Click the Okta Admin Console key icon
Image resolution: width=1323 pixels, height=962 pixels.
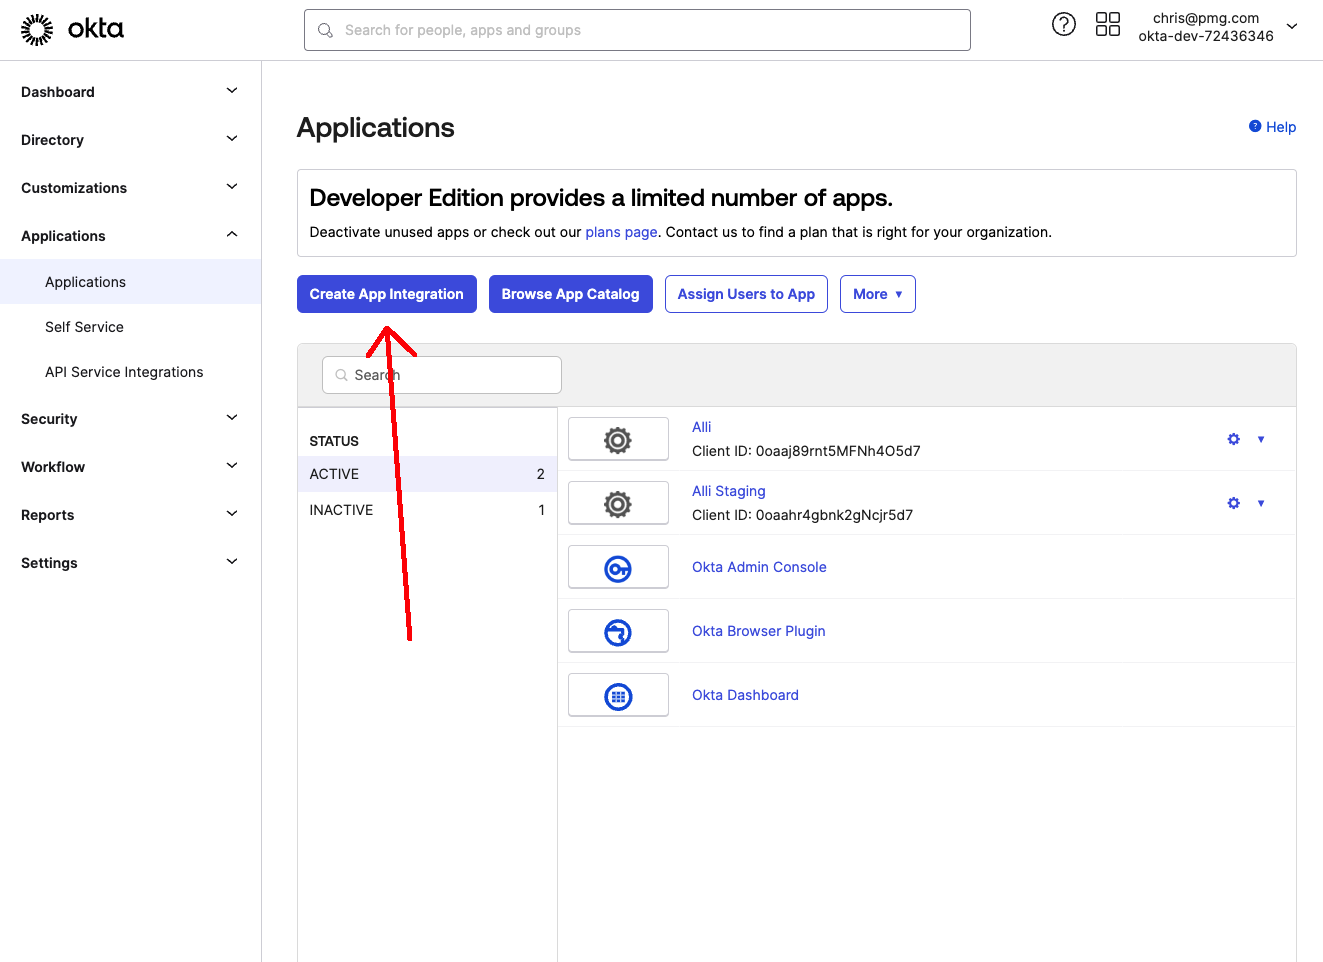[x=618, y=568]
